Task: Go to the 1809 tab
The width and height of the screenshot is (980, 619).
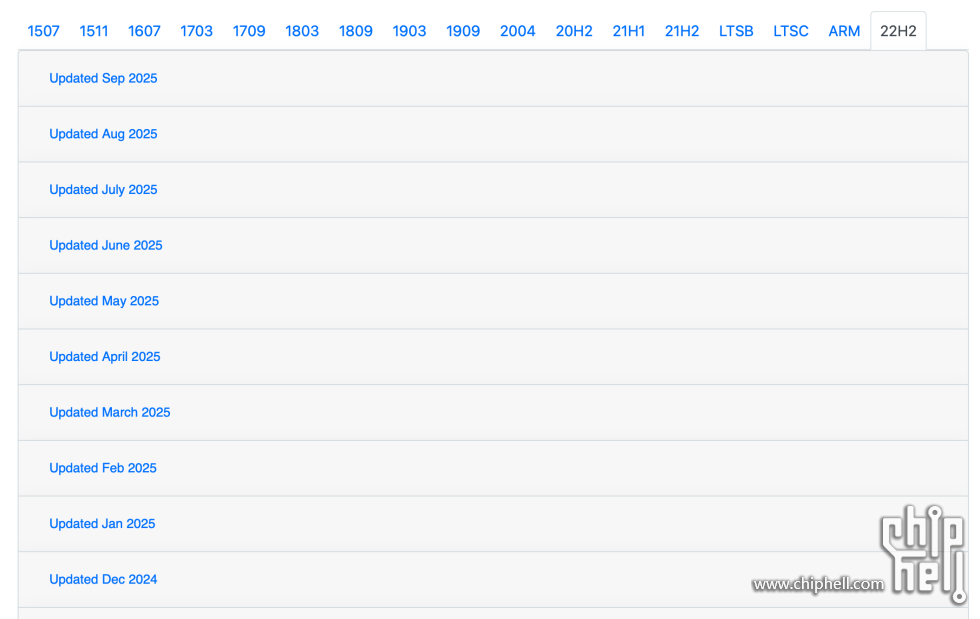Action: pos(356,31)
